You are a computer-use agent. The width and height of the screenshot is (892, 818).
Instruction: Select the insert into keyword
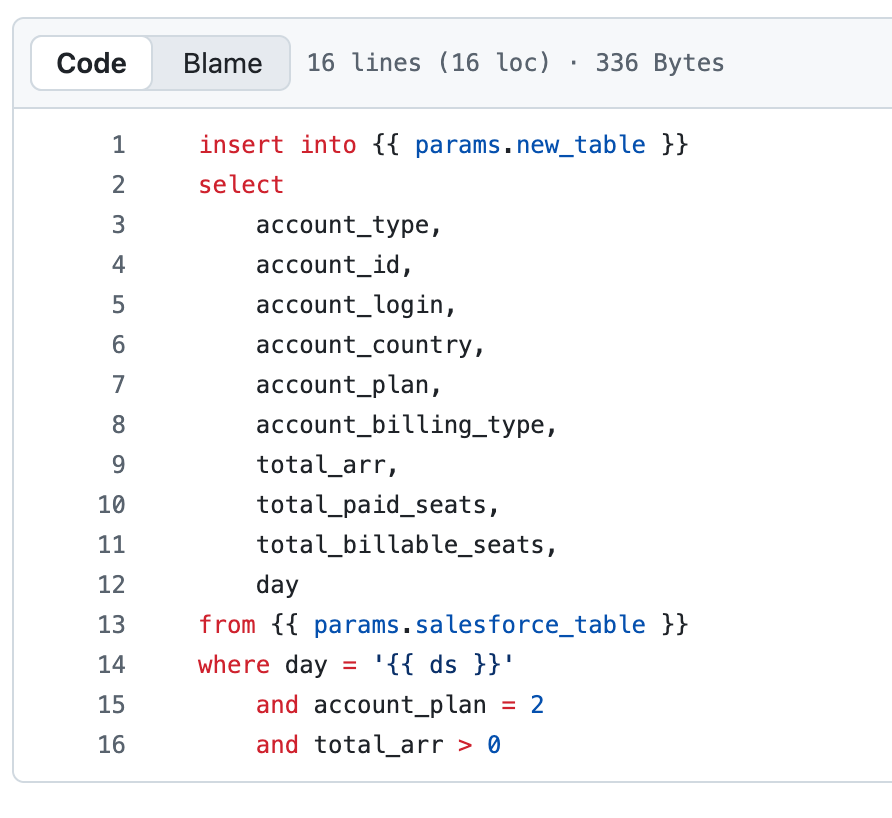275,144
